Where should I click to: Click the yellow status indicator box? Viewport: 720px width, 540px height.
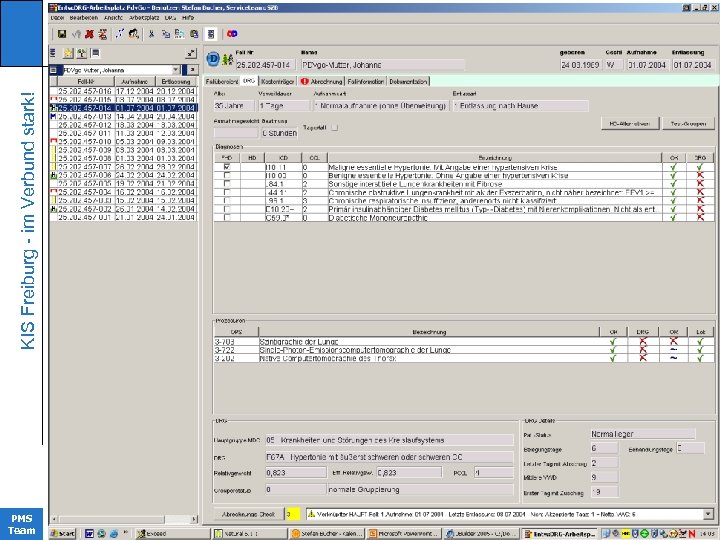(x=291, y=514)
